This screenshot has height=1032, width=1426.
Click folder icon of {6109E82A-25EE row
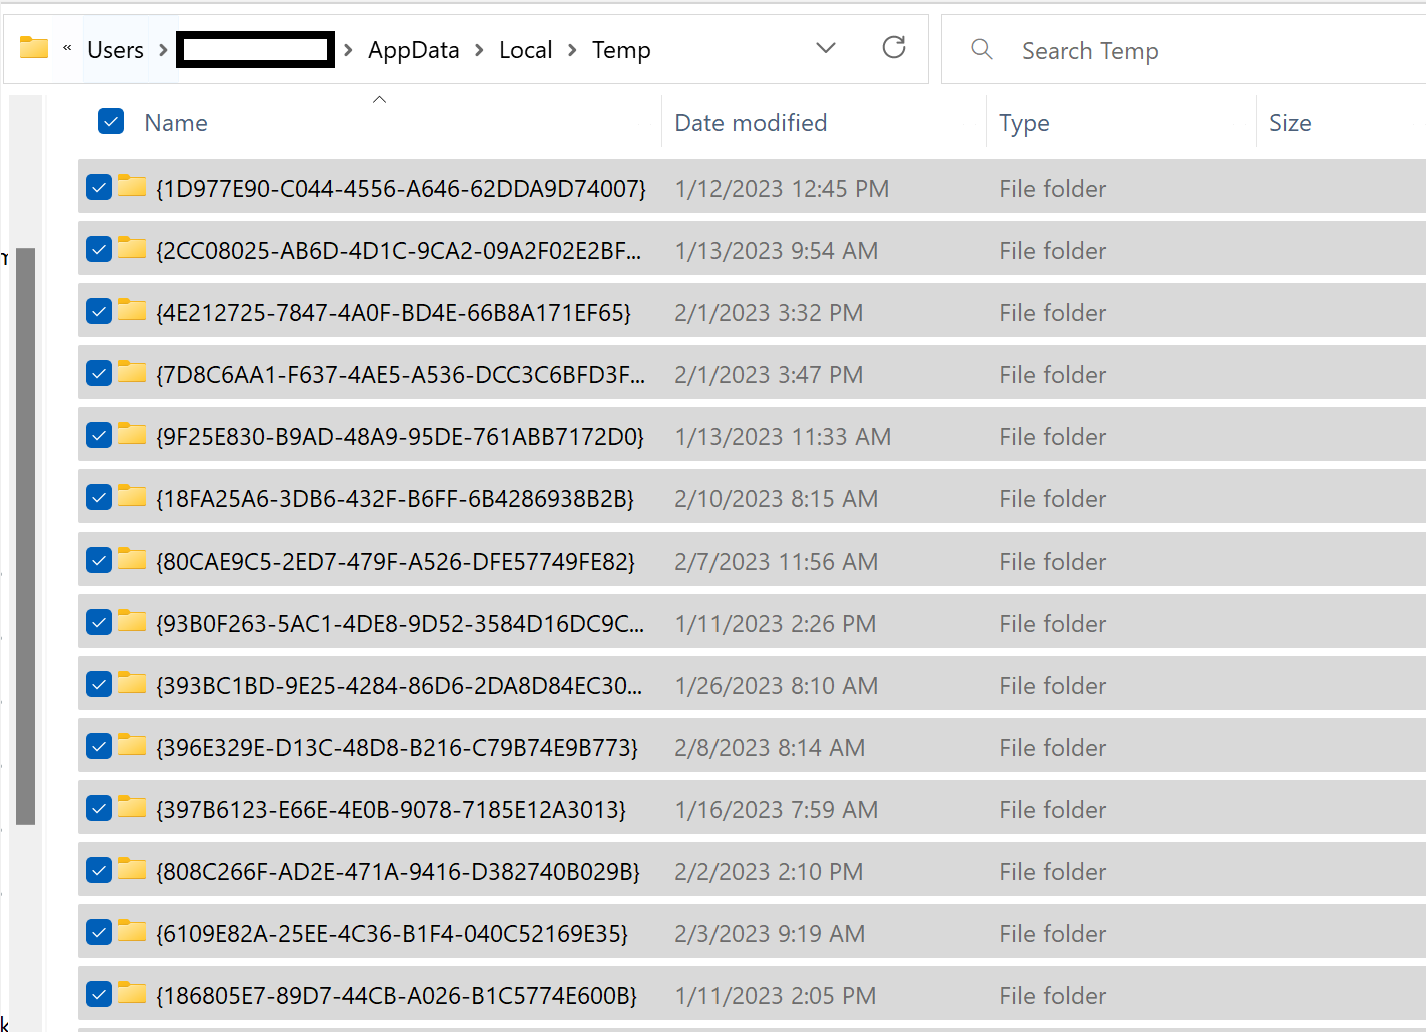(x=132, y=930)
